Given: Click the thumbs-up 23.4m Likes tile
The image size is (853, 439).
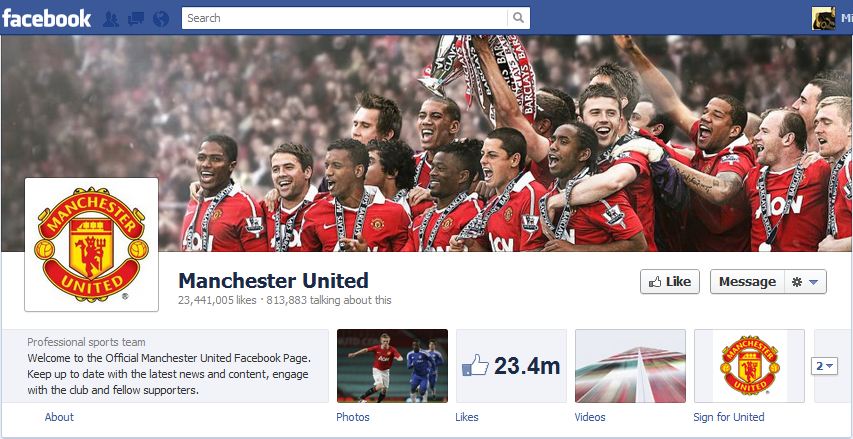Looking at the screenshot, I should point(511,366).
